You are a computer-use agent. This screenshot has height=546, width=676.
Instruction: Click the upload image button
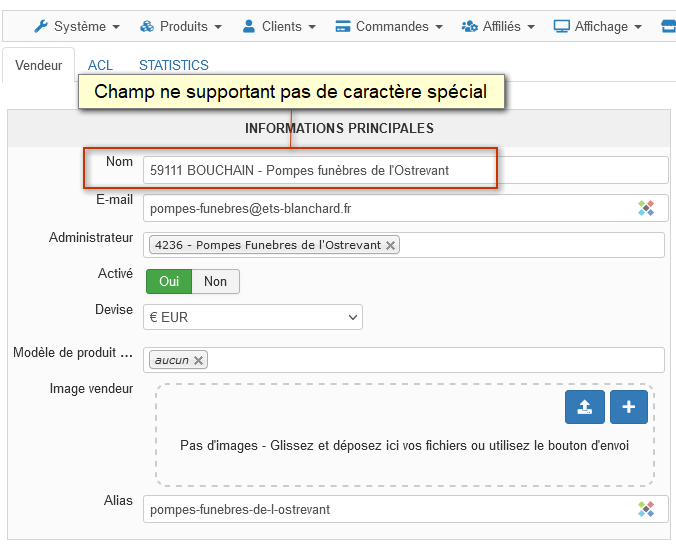[585, 407]
